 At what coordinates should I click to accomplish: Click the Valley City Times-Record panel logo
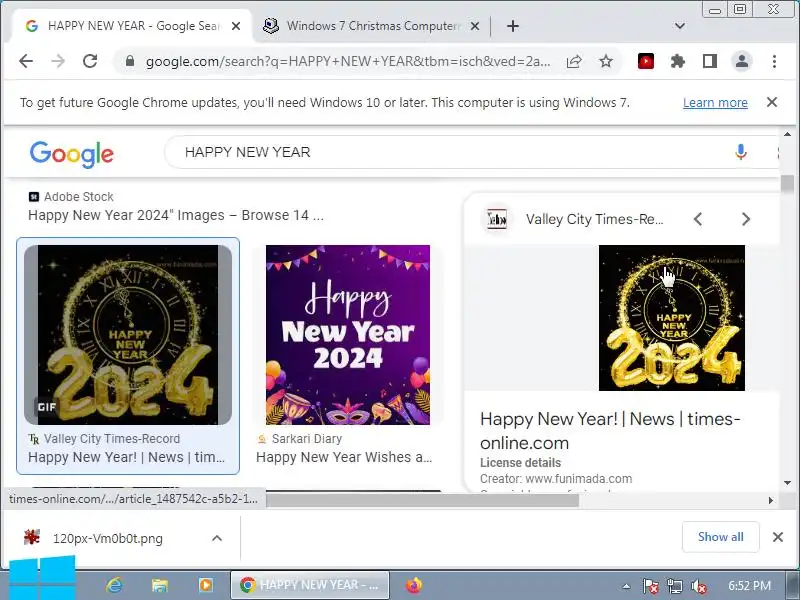tap(496, 219)
